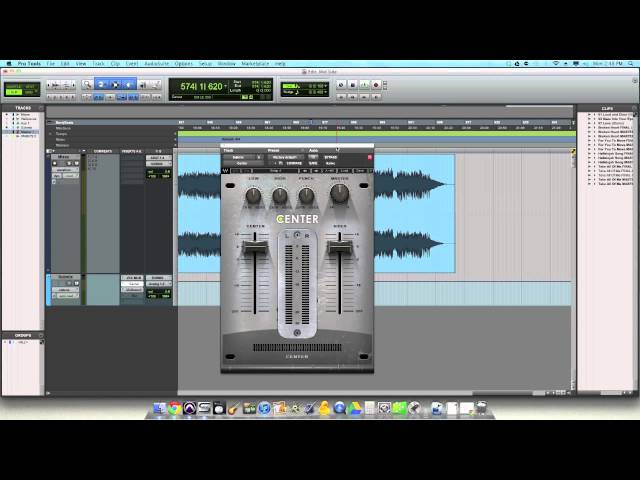The image size is (640, 480).
Task: Click the Waves A->B copy button
Action: pyautogui.click(x=330, y=171)
